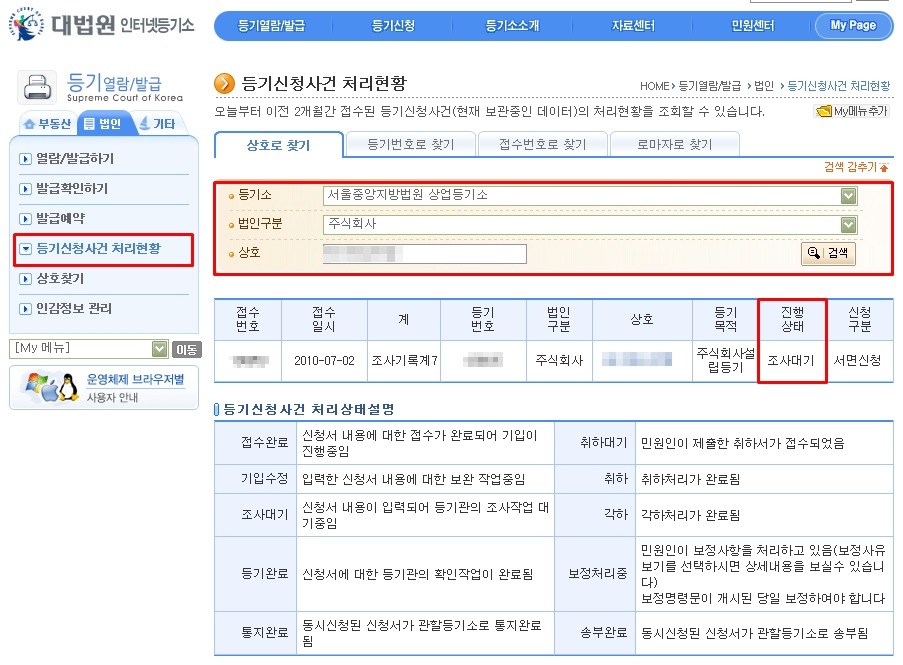
Task: Click date cell 2010-07-02
Action: coord(324,361)
